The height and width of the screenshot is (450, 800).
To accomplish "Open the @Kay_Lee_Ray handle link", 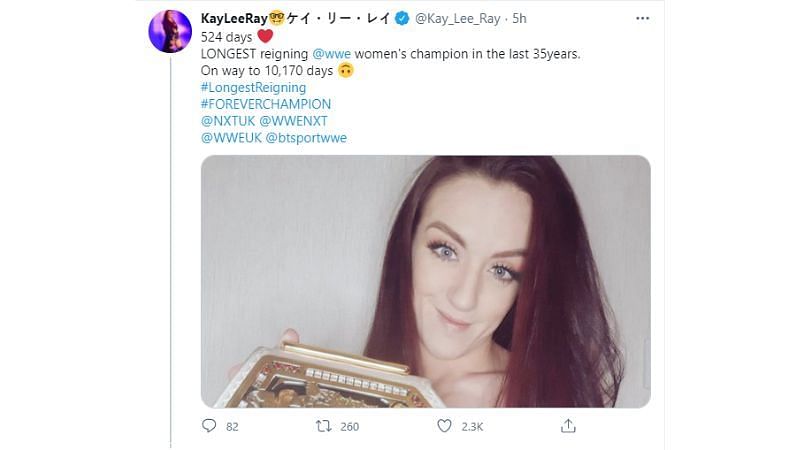I will point(458,19).
